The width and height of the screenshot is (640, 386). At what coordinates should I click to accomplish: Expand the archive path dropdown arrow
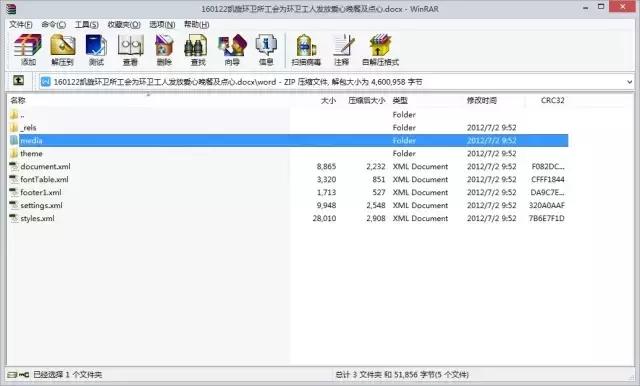(629, 82)
